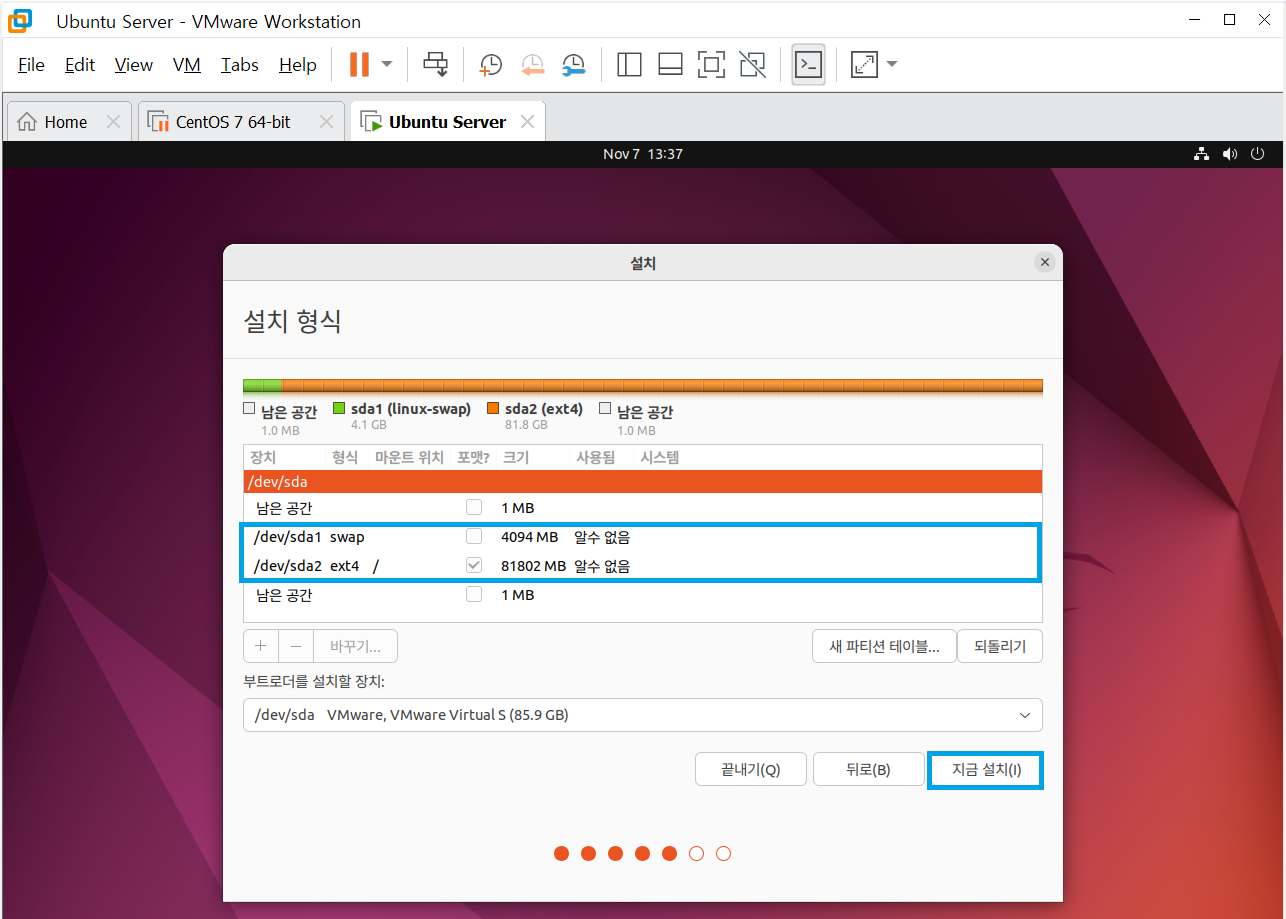Revert to the previous snapshot icon
1286x919 pixels.
(x=532, y=65)
